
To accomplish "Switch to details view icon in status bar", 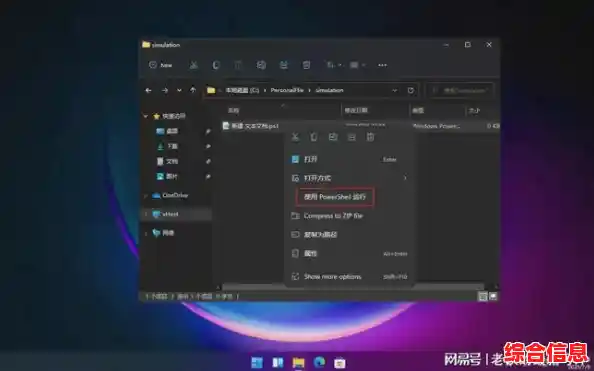I will coord(483,297).
